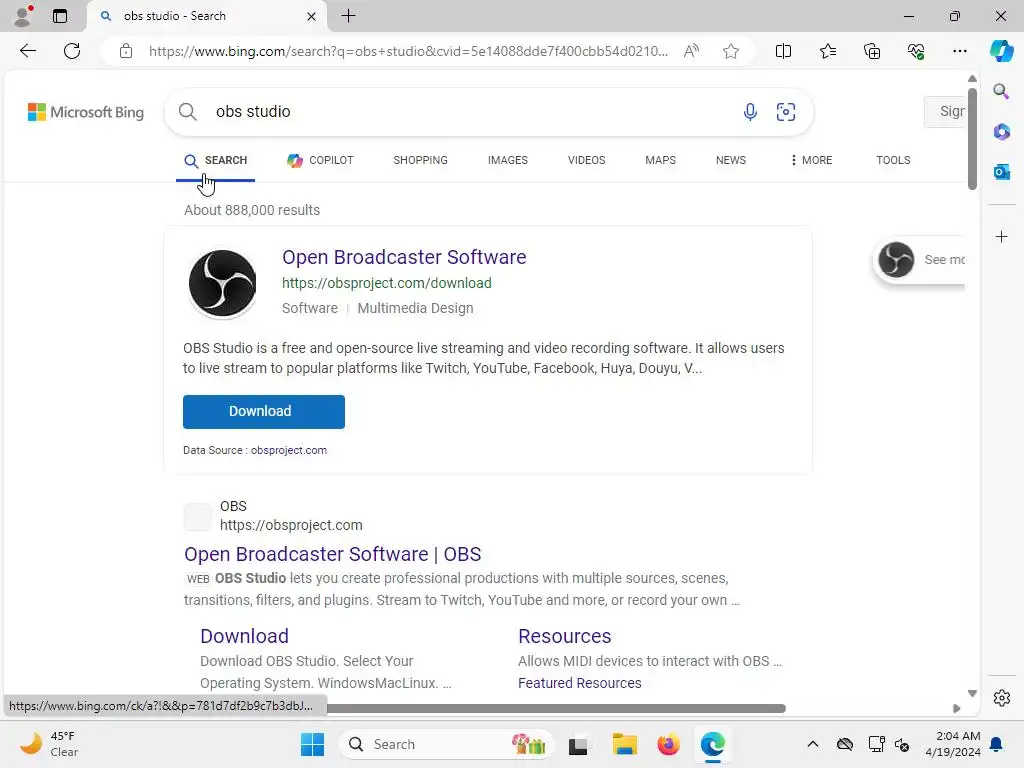The image size is (1024, 768).
Task: Open the clock showing 2:04 AM
Action: coord(953,744)
